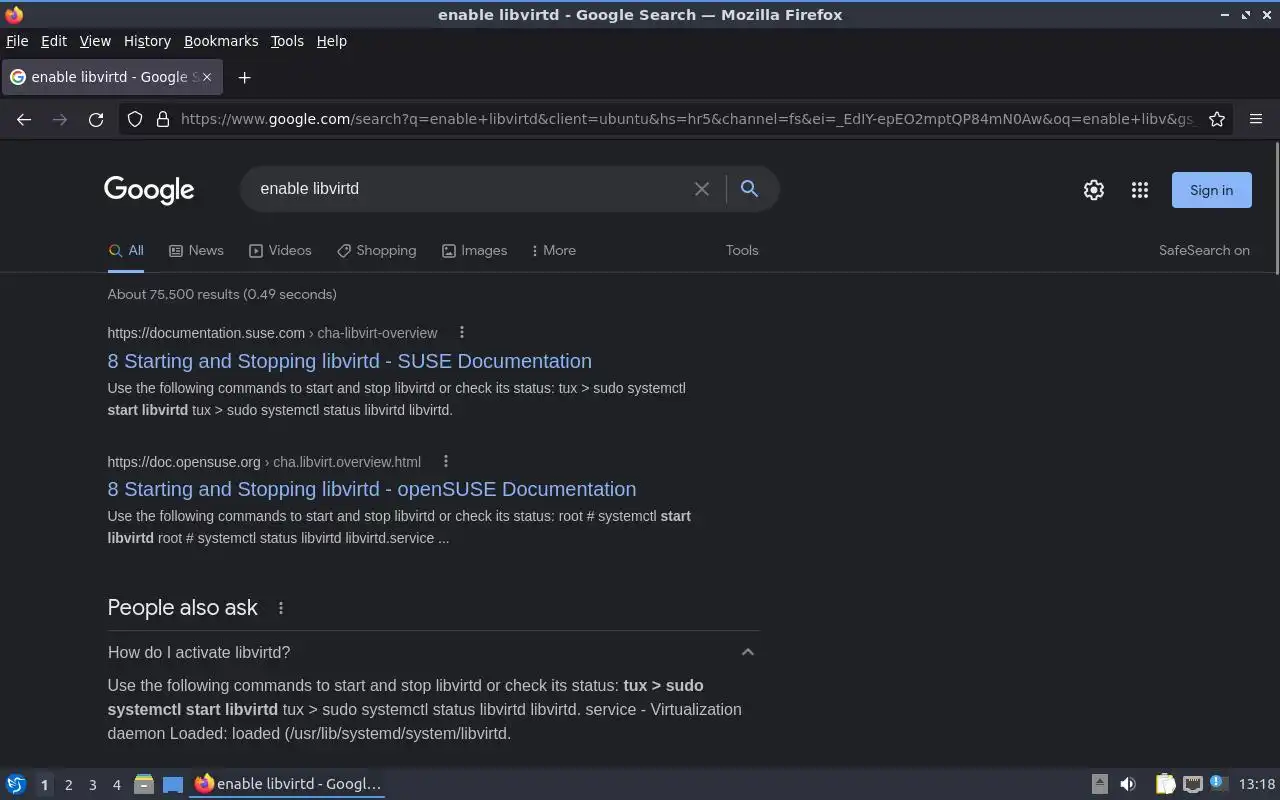Open openSUSE Documentation libvirtd result
The height and width of the screenshot is (800, 1280).
pyautogui.click(x=372, y=489)
